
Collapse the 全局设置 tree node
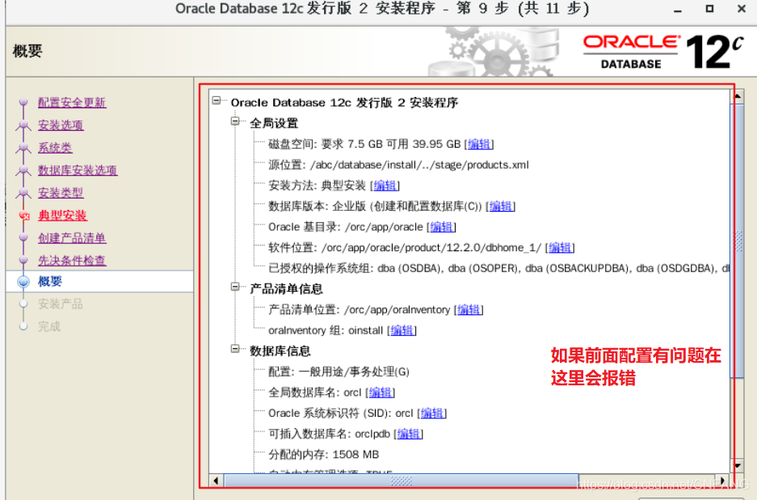pos(235,121)
